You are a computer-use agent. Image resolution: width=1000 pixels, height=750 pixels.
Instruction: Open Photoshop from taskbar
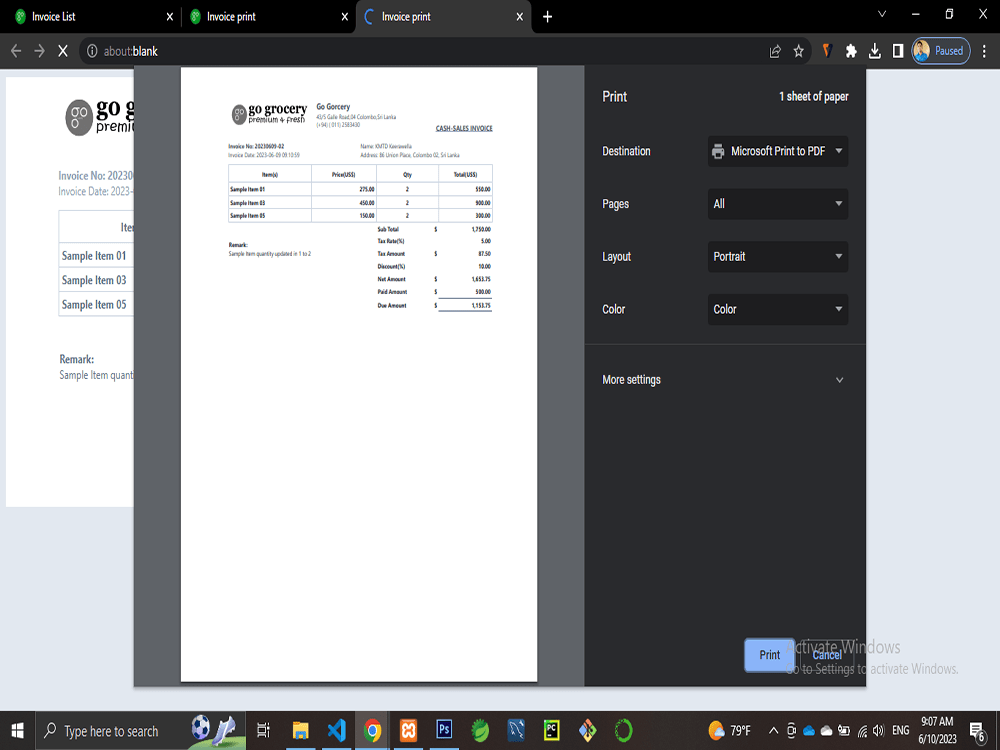coord(444,731)
